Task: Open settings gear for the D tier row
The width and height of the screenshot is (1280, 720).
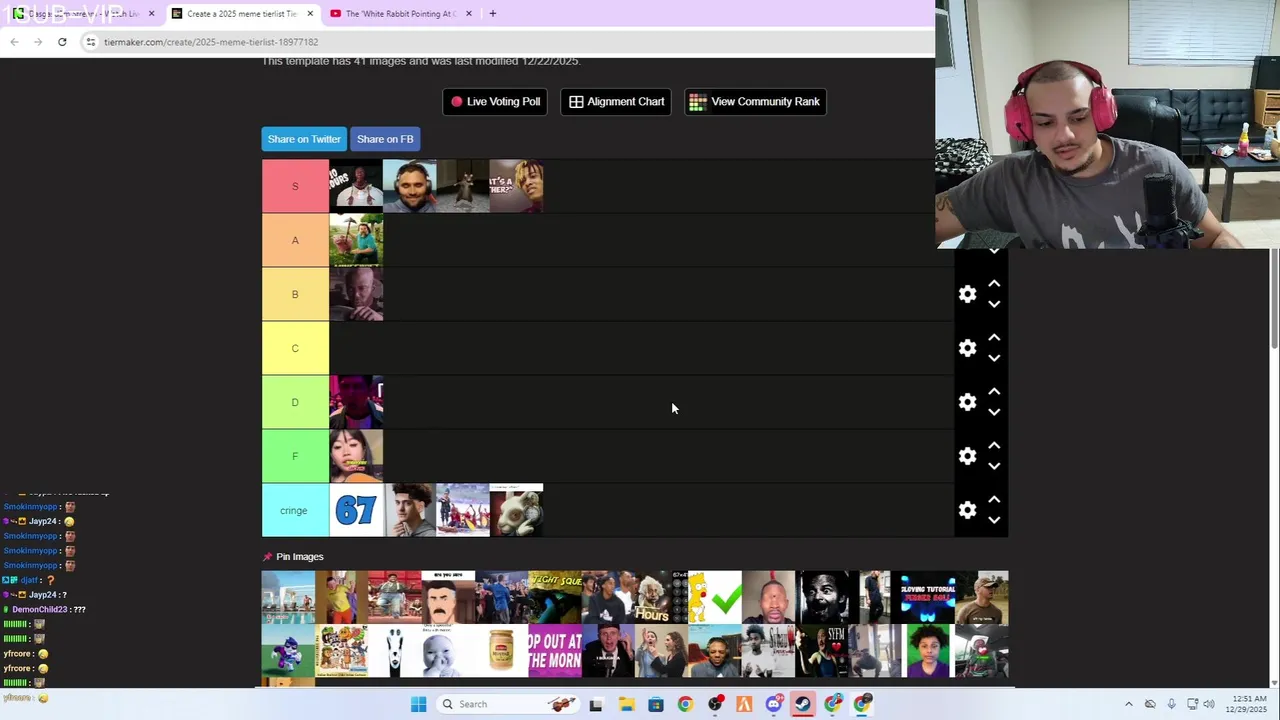Action: point(967,402)
